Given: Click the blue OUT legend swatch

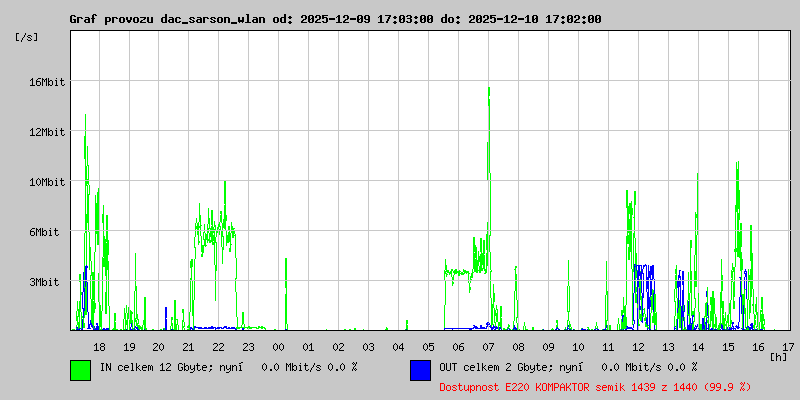Looking at the screenshot, I should tap(420, 370).
